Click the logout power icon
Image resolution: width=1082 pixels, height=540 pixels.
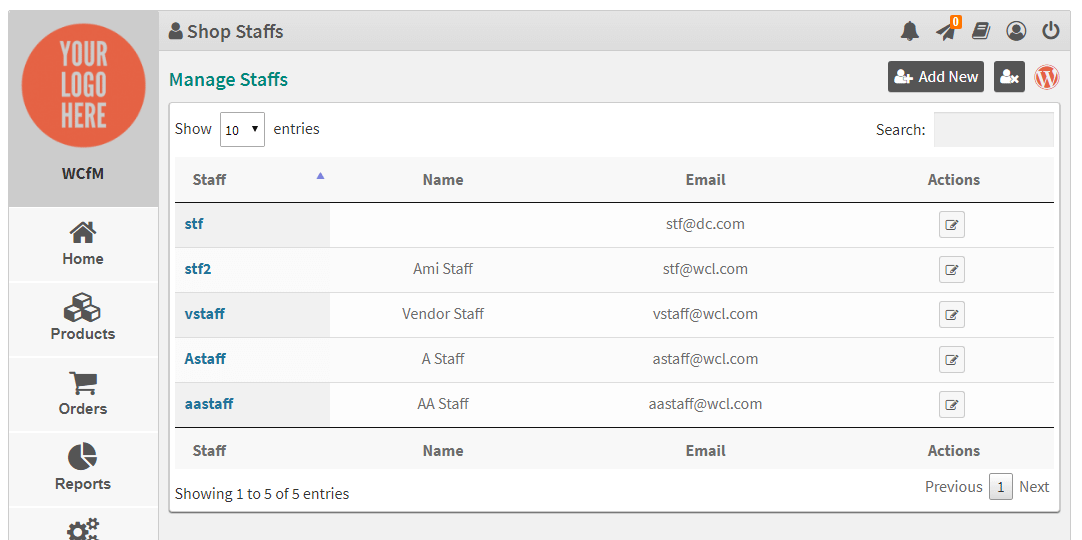click(x=1050, y=31)
